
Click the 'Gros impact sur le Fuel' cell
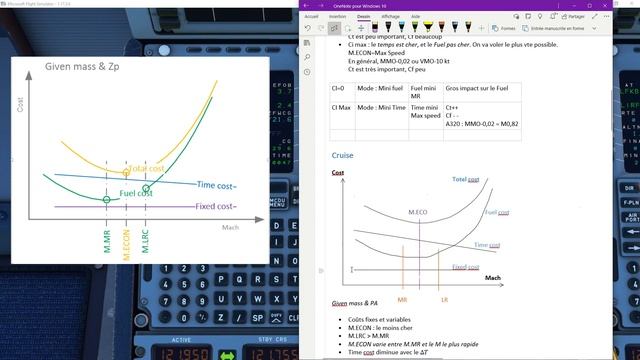pos(482,92)
